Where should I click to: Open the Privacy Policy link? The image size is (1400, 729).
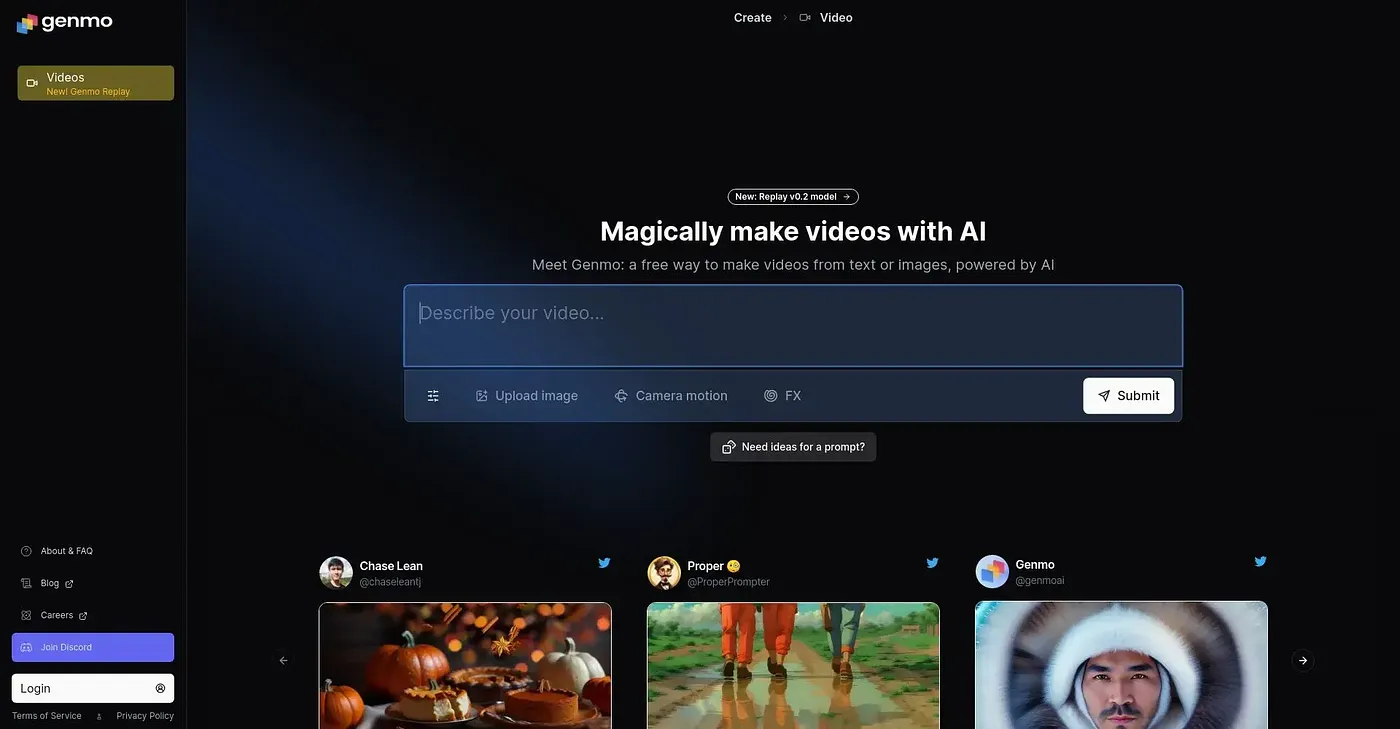coord(145,716)
